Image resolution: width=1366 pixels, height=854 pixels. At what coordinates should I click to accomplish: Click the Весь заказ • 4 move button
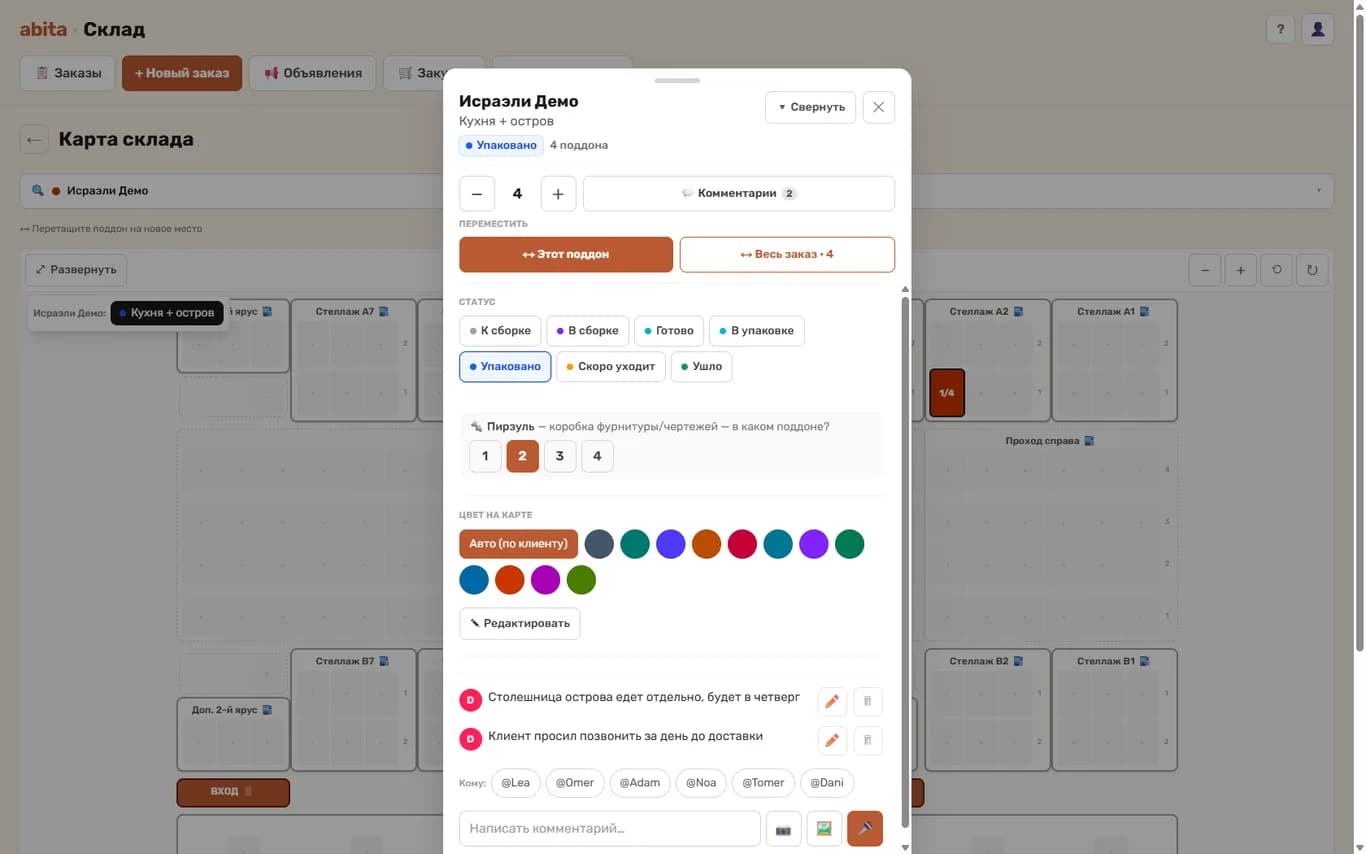[787, 254]
